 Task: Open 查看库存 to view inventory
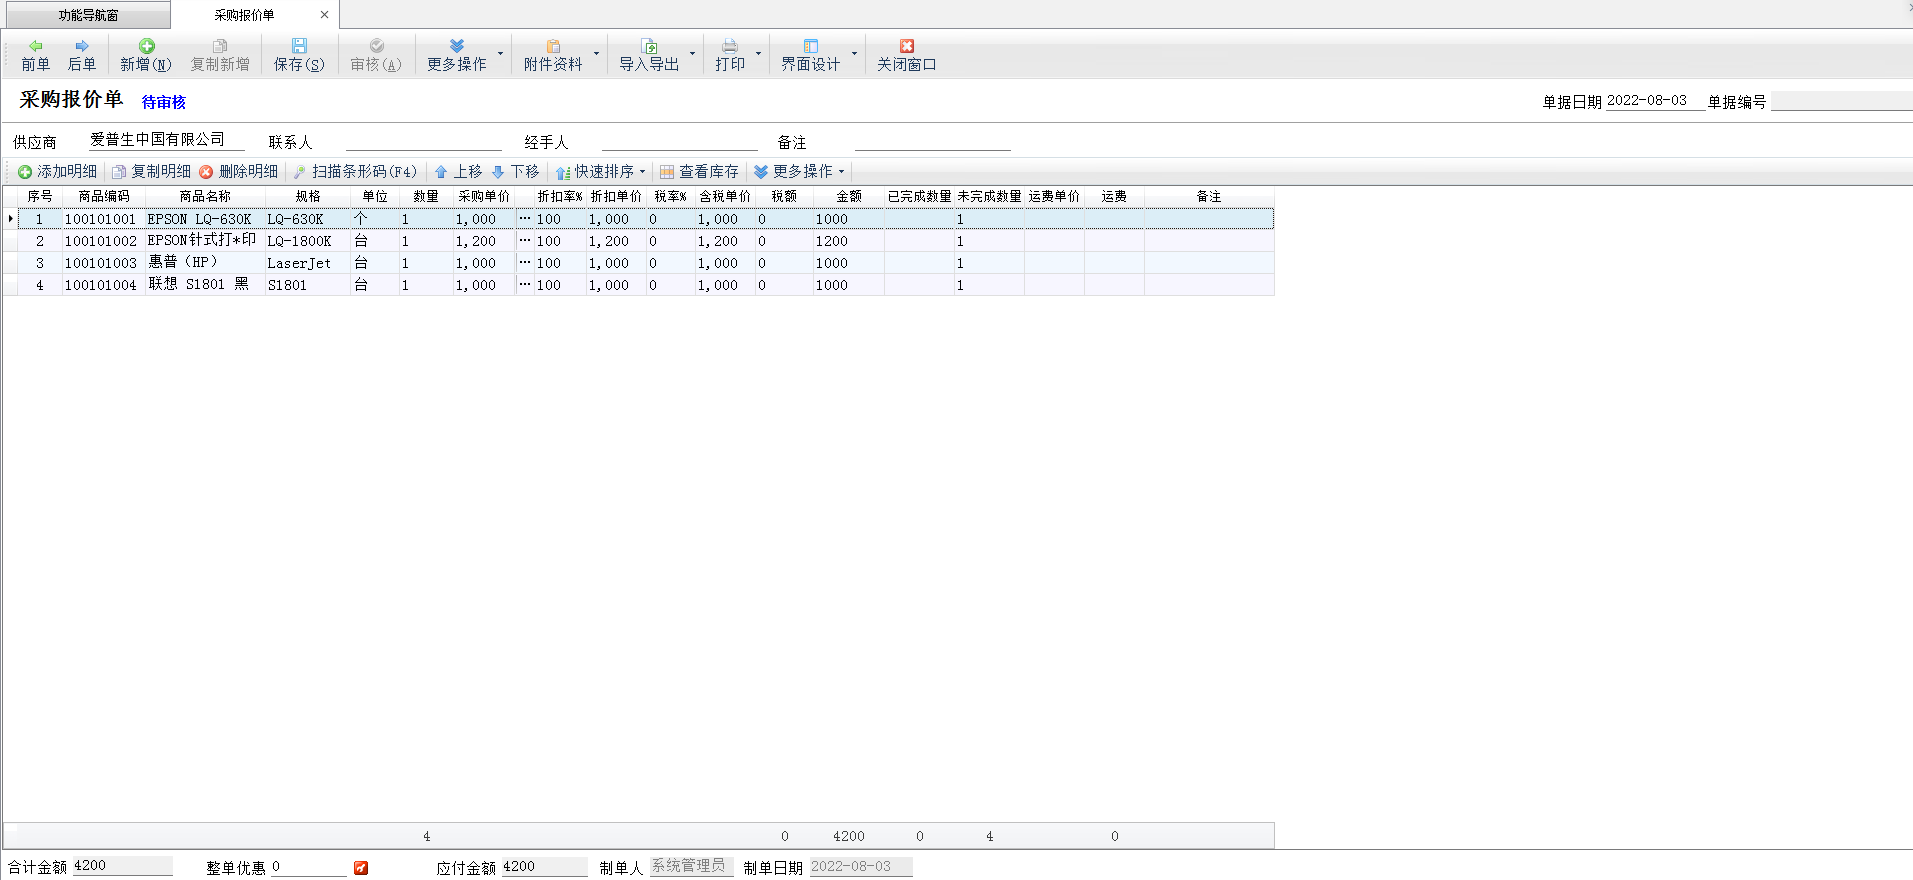[x=699, y=172]
